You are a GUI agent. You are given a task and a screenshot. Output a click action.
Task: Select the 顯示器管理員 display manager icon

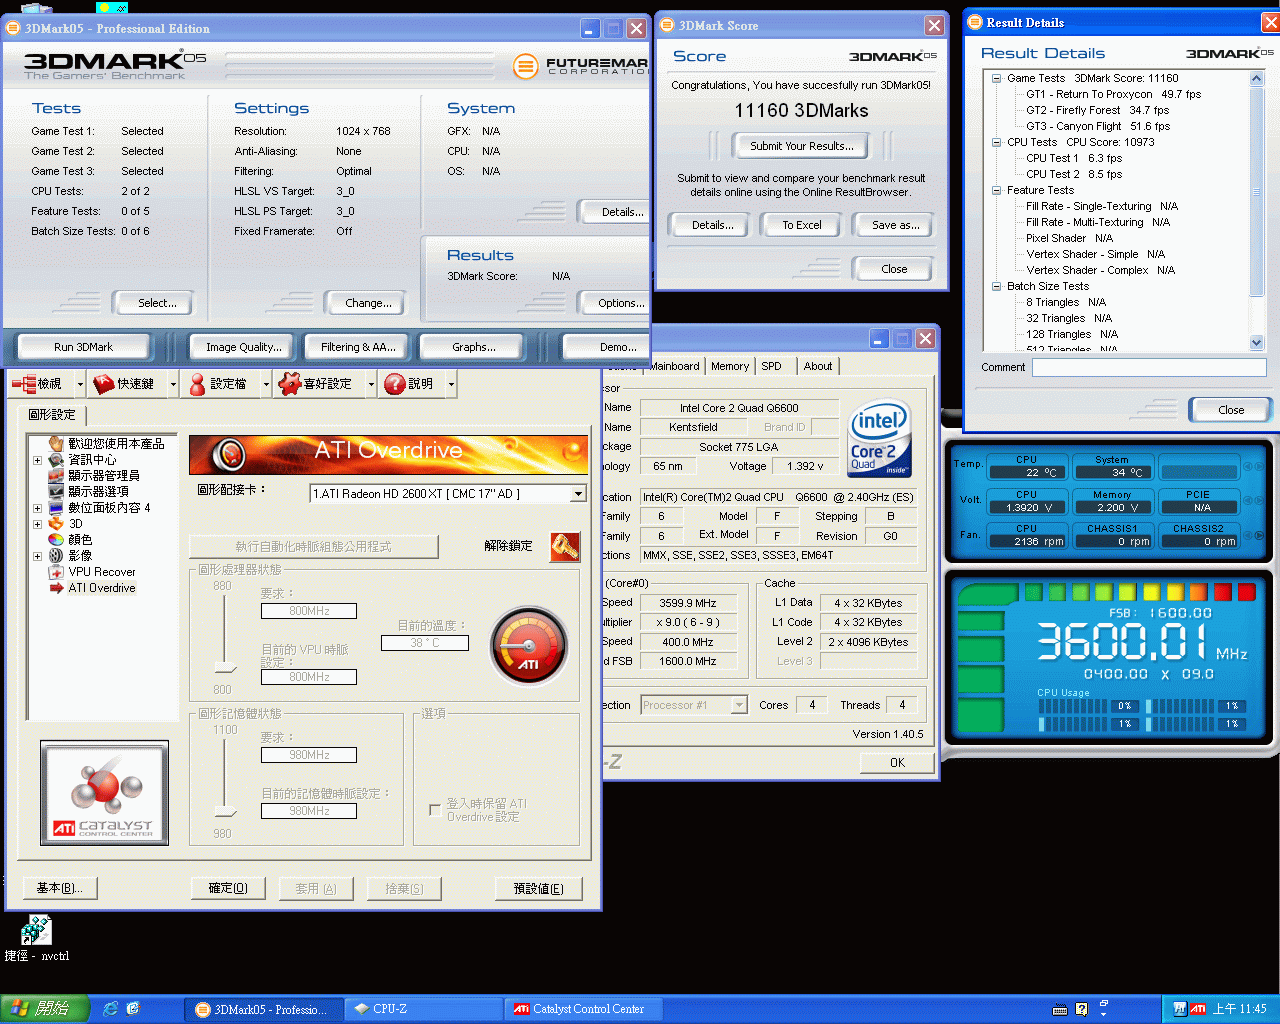pyautogui.click(x=56, y=476)
